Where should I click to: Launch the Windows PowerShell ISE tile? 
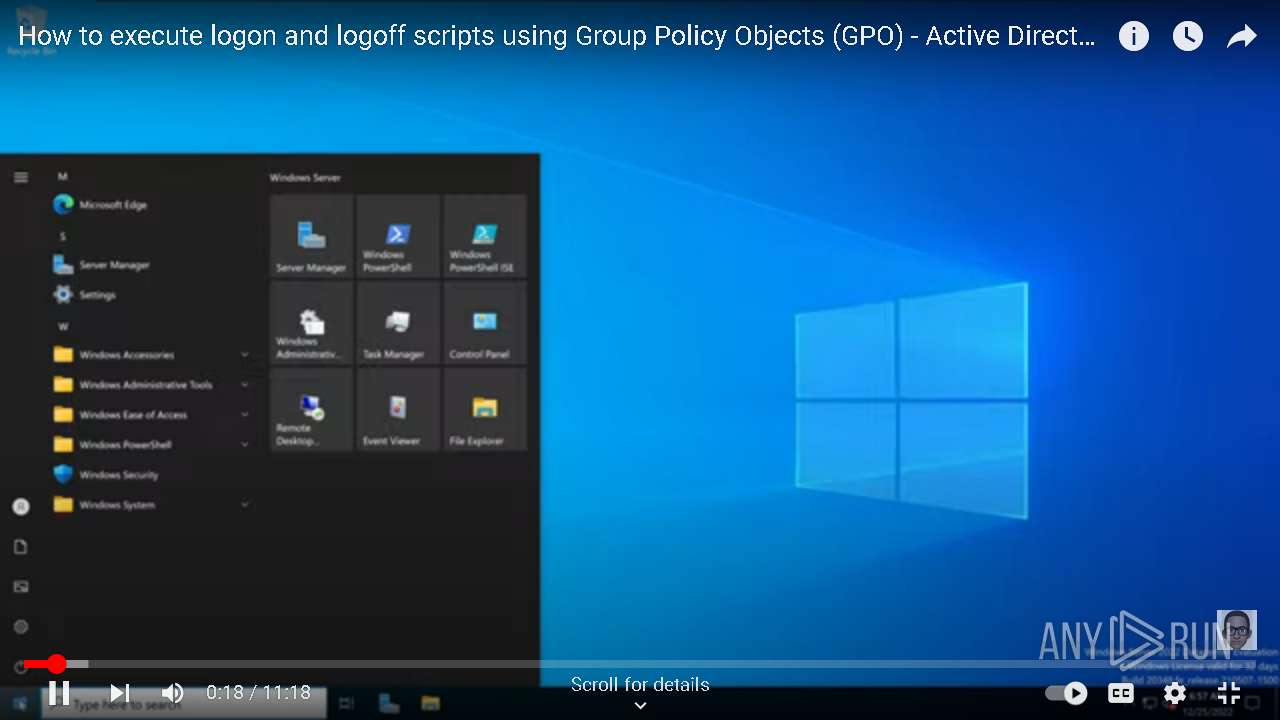pyautogui.click(x=485, y=236)
